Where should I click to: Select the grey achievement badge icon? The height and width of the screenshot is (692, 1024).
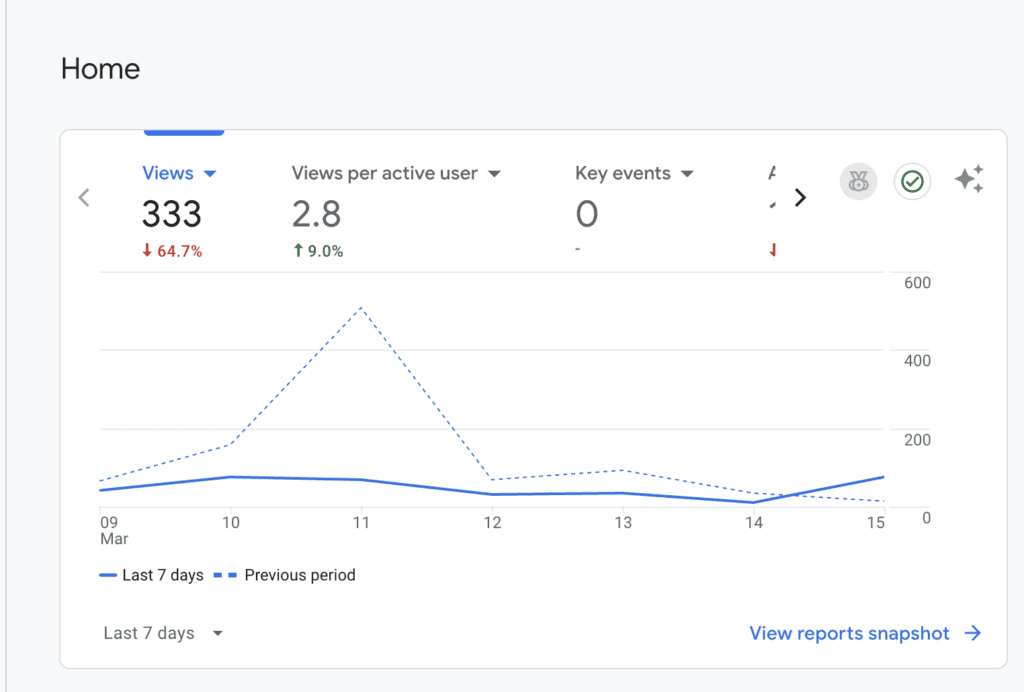(858, 181)
